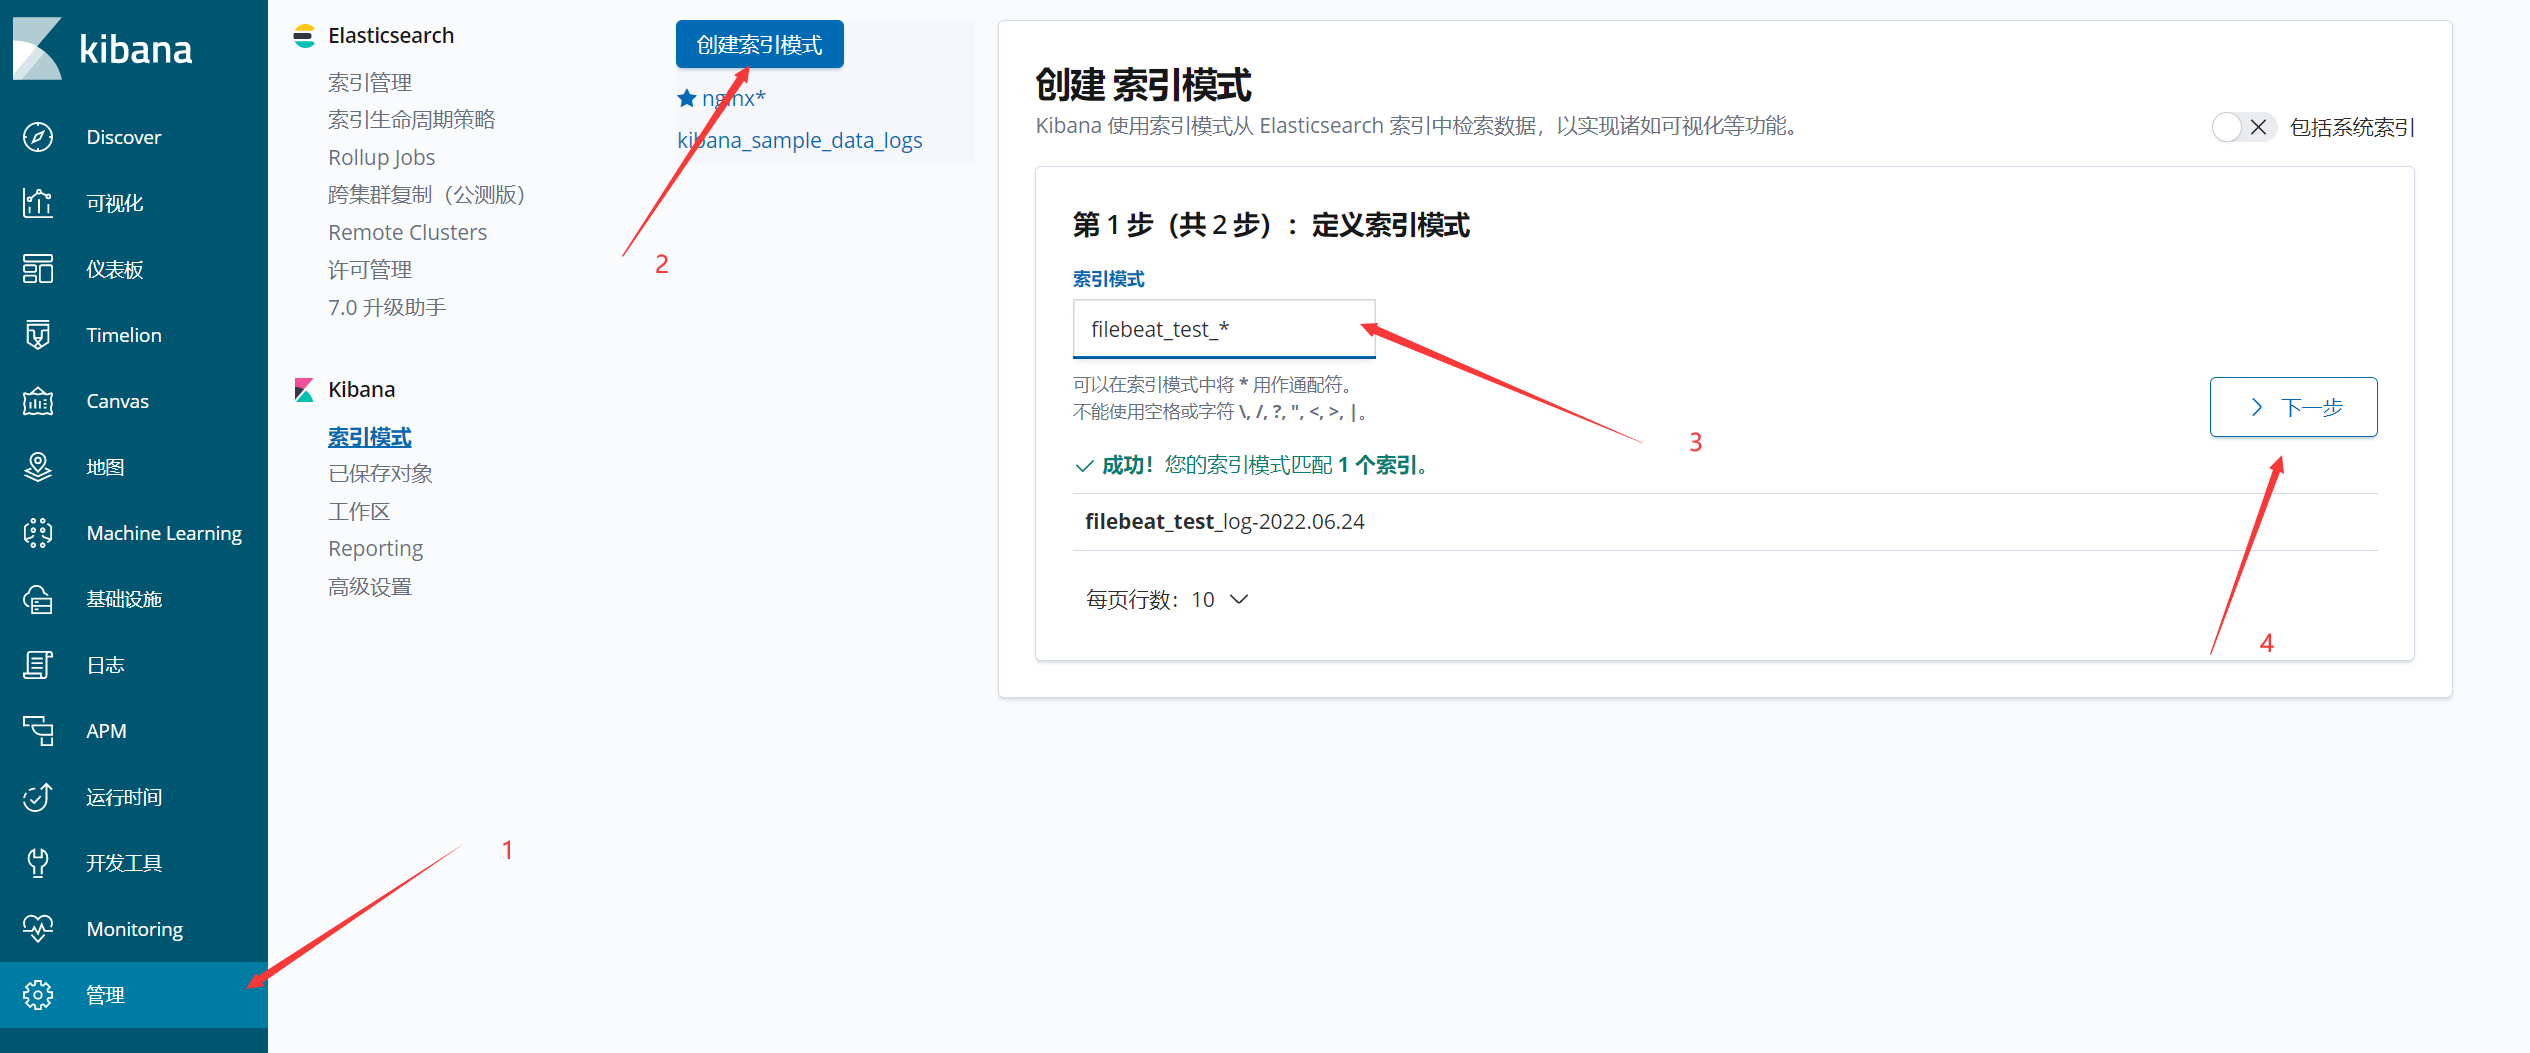Open 索引管理 under Elasticsearch

370,82
